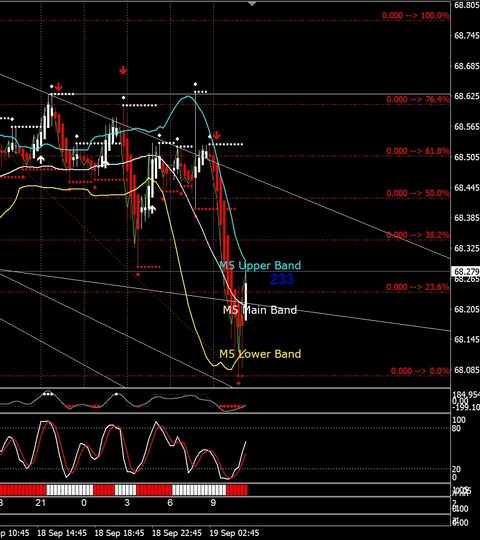Screen dimensions: 480x540
Task: Click the 'M5 Upper Band' cyan label
Action: click(260, 266)
